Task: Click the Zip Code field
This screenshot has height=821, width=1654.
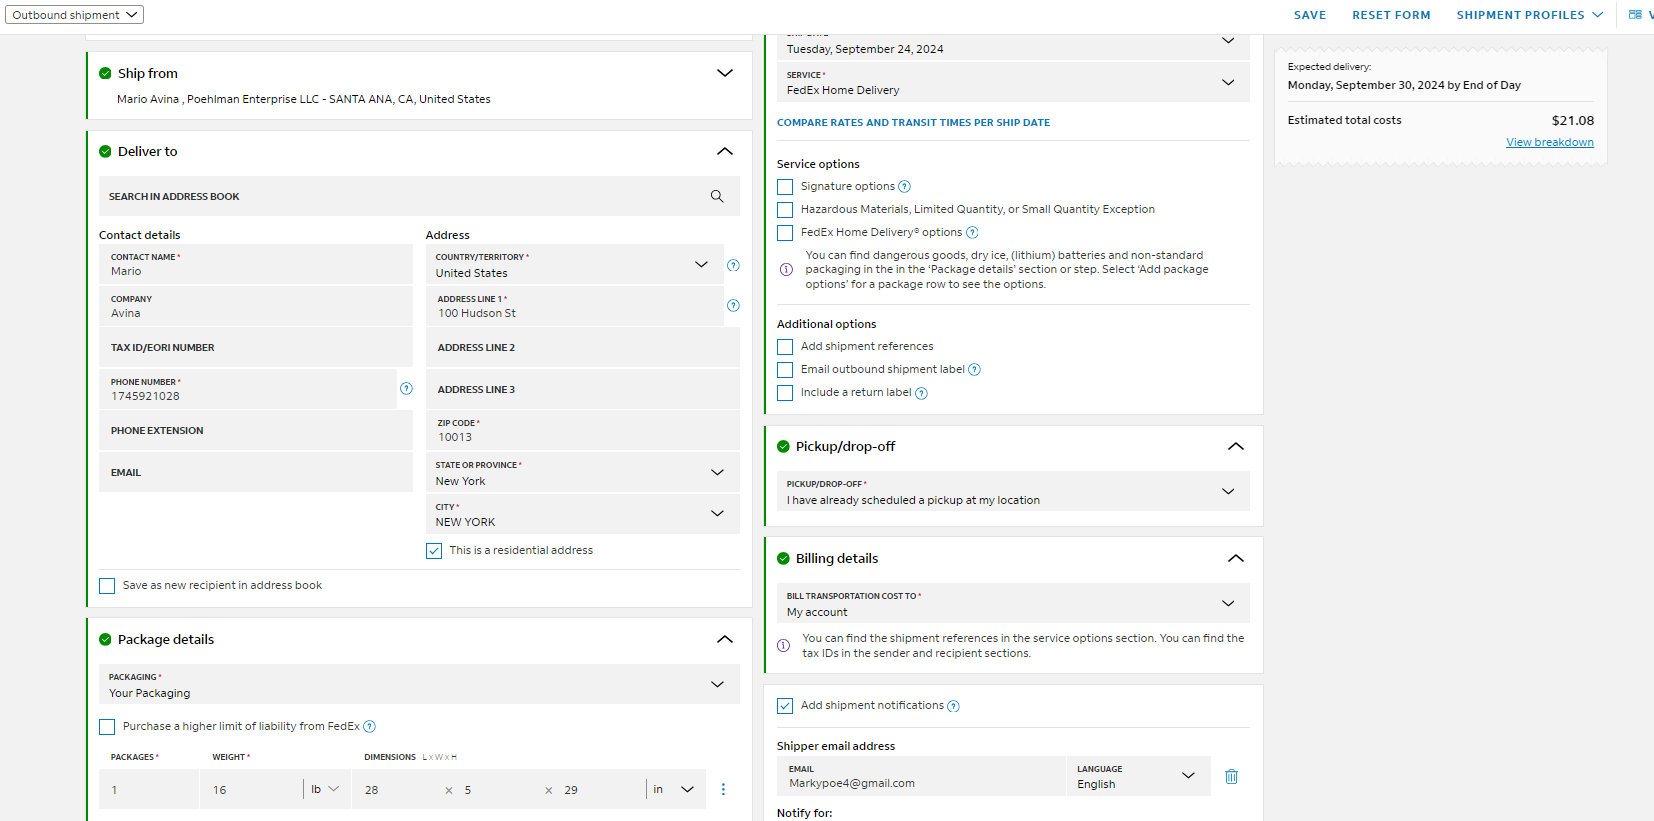Action: 583,430
